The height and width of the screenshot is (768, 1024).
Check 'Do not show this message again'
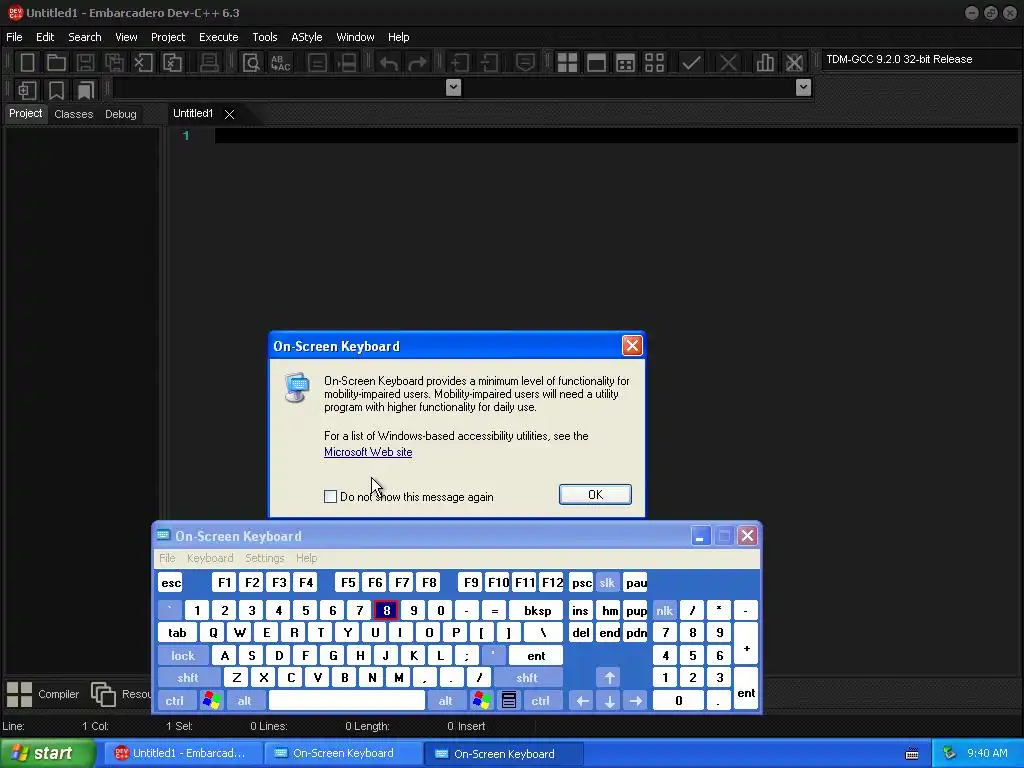330,496
